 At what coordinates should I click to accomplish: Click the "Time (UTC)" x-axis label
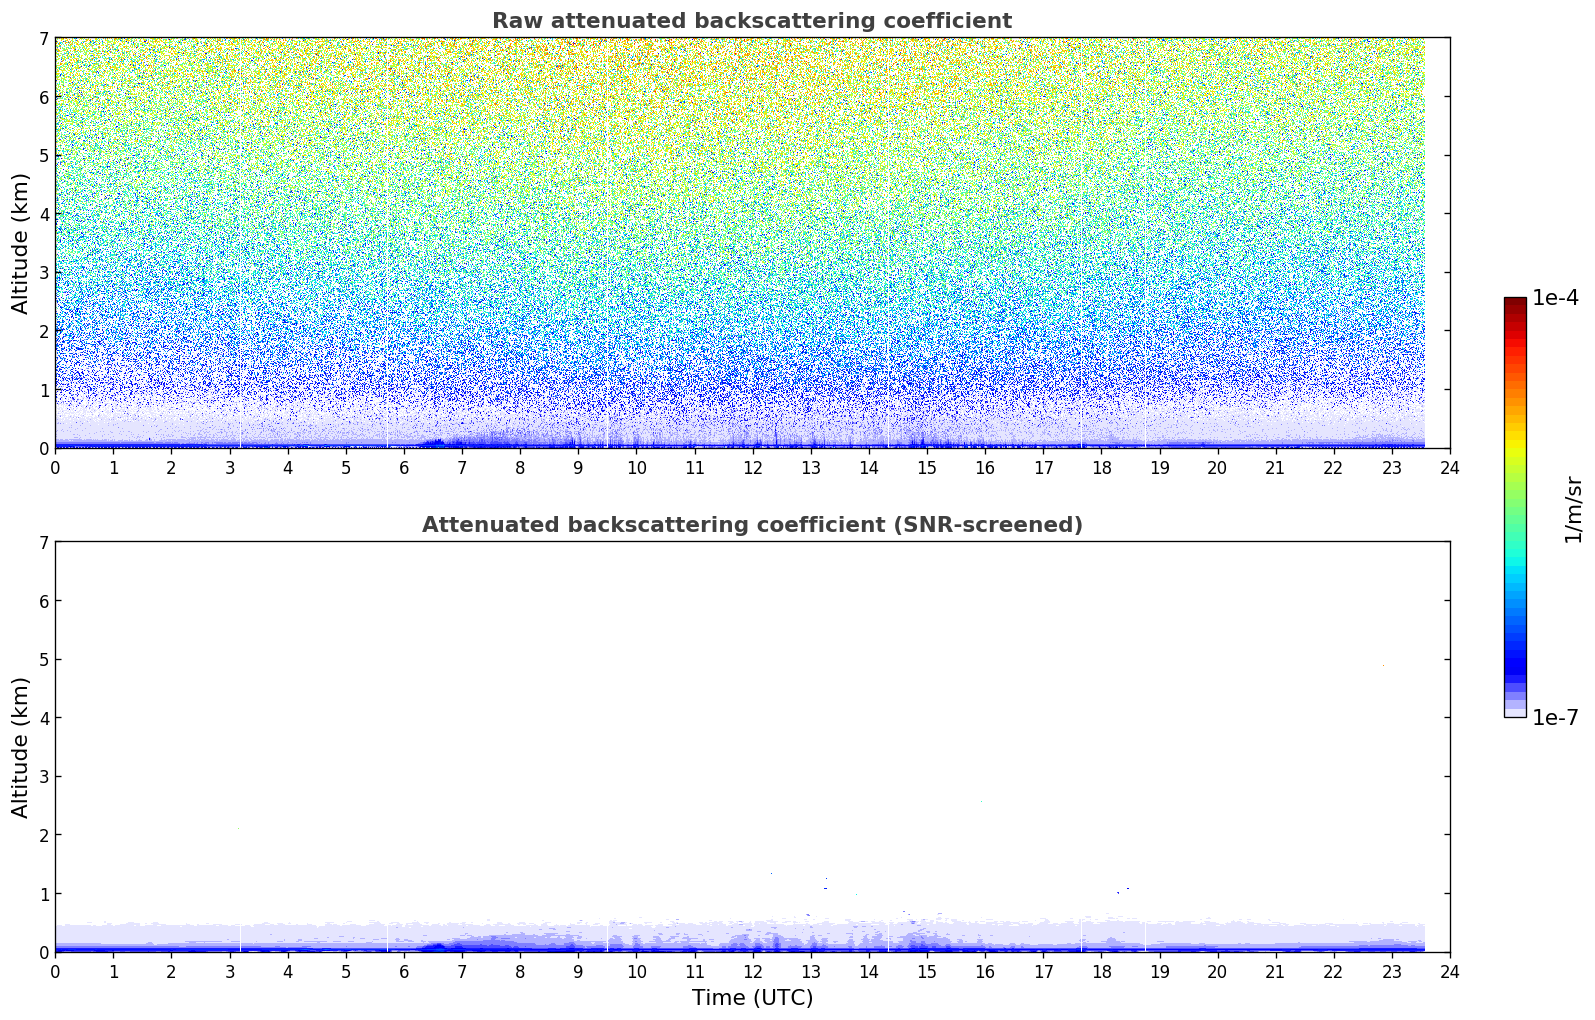pyautogui.click(x=752, y=998)
